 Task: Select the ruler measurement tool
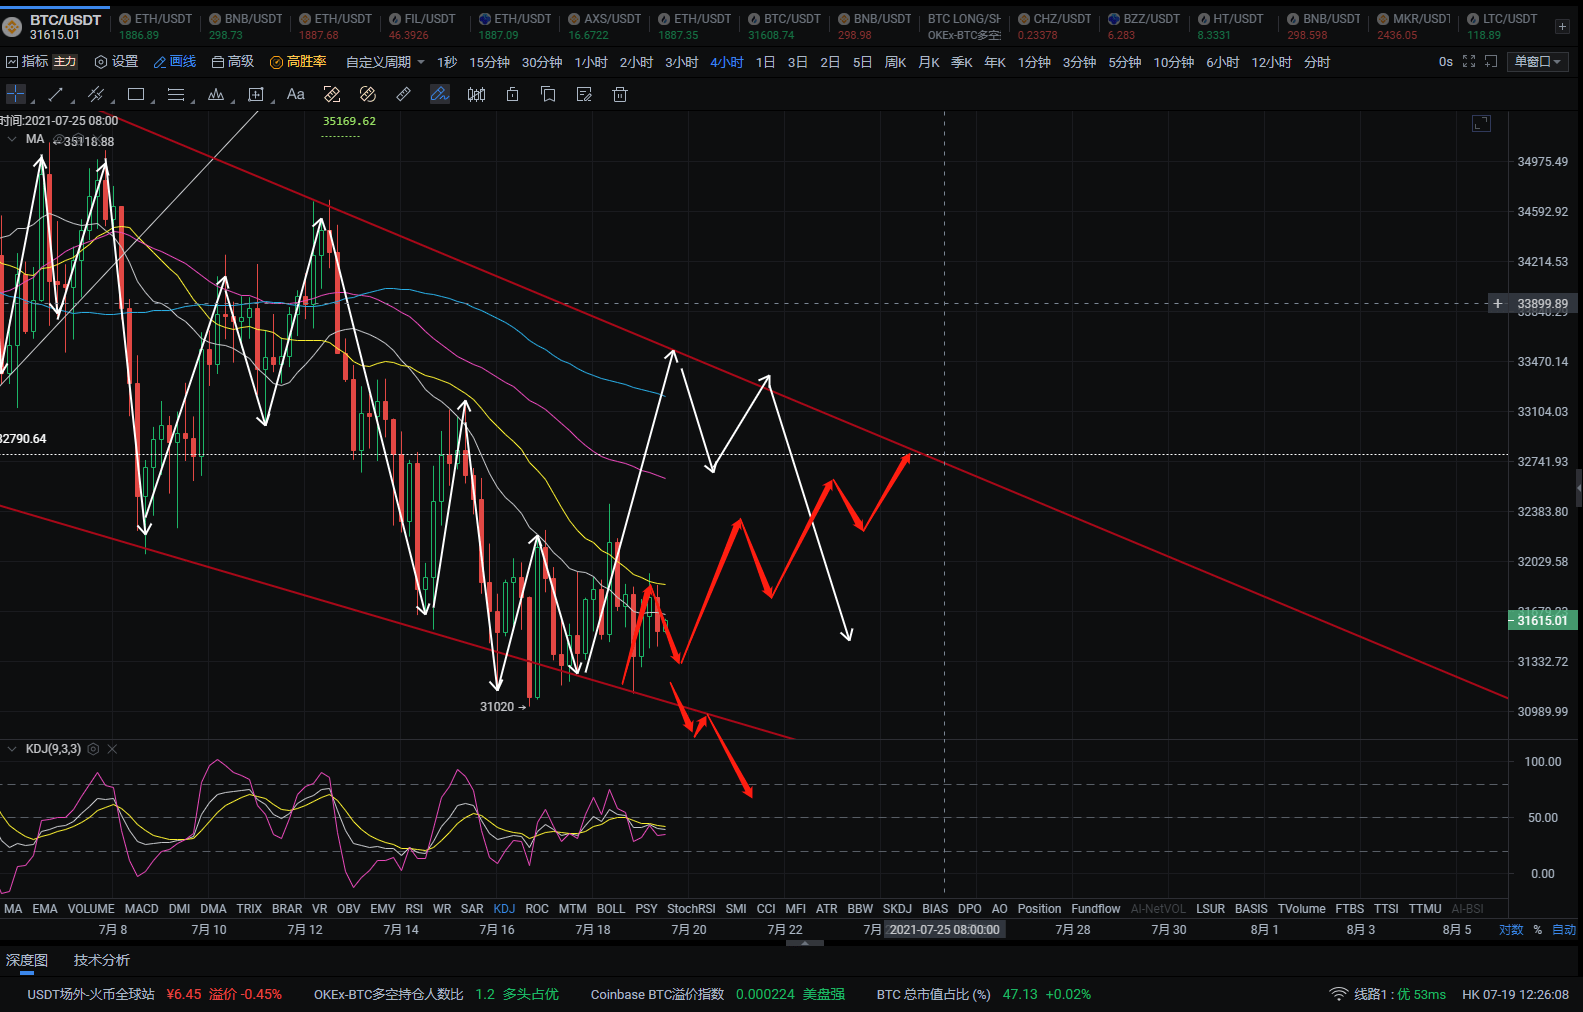(404, 94)
